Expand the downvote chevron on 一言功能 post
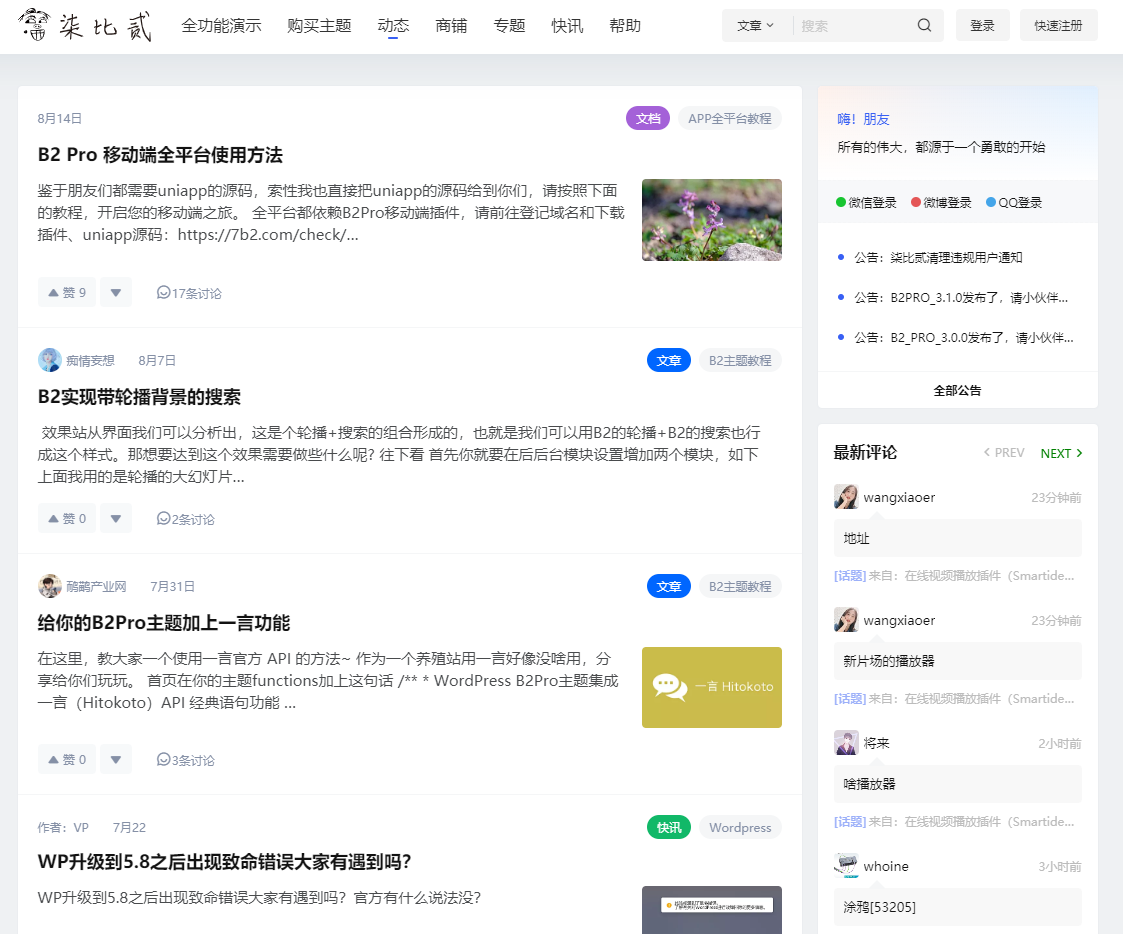Screen dimensions: 1123x934 pyautogui.click(x=116, y=759)
